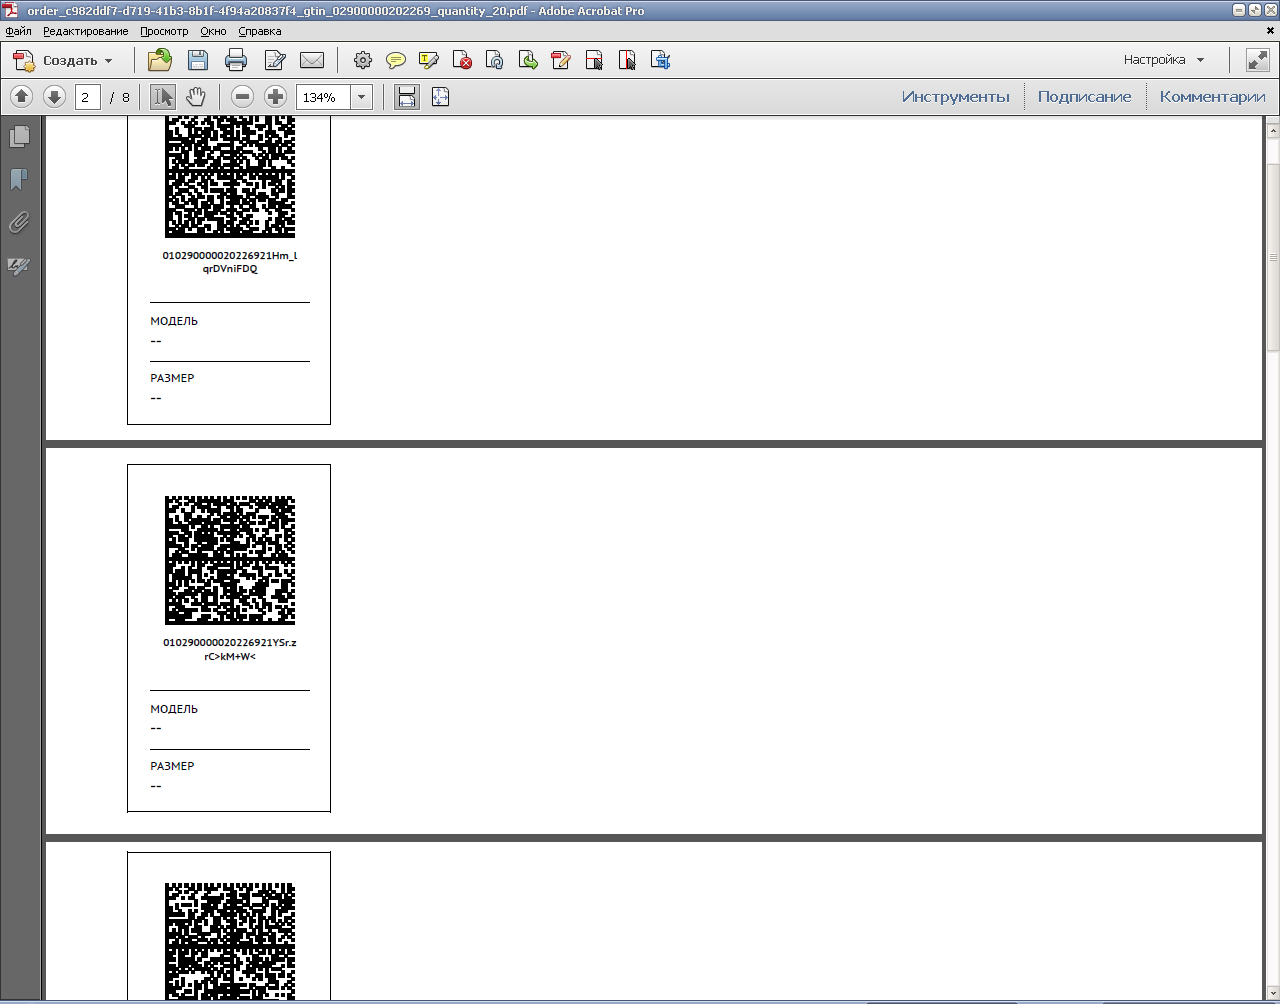Click the МОДЕЛЬ label on top page
This screenshot has height=1004, width=1280.
(174, 322)
